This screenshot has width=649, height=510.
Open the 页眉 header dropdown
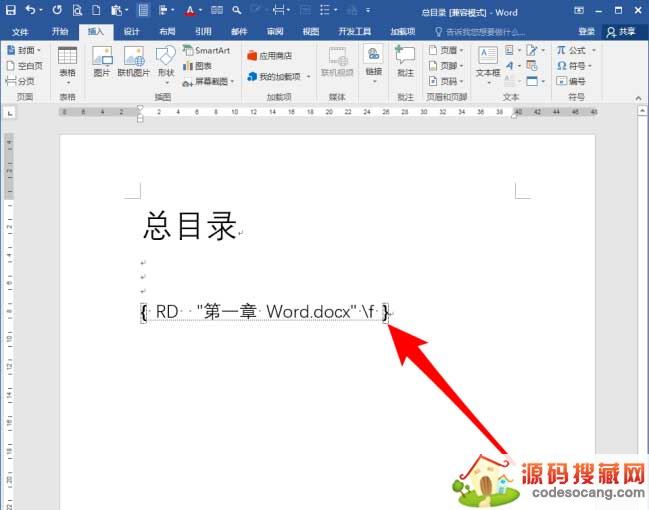point(444,50)
